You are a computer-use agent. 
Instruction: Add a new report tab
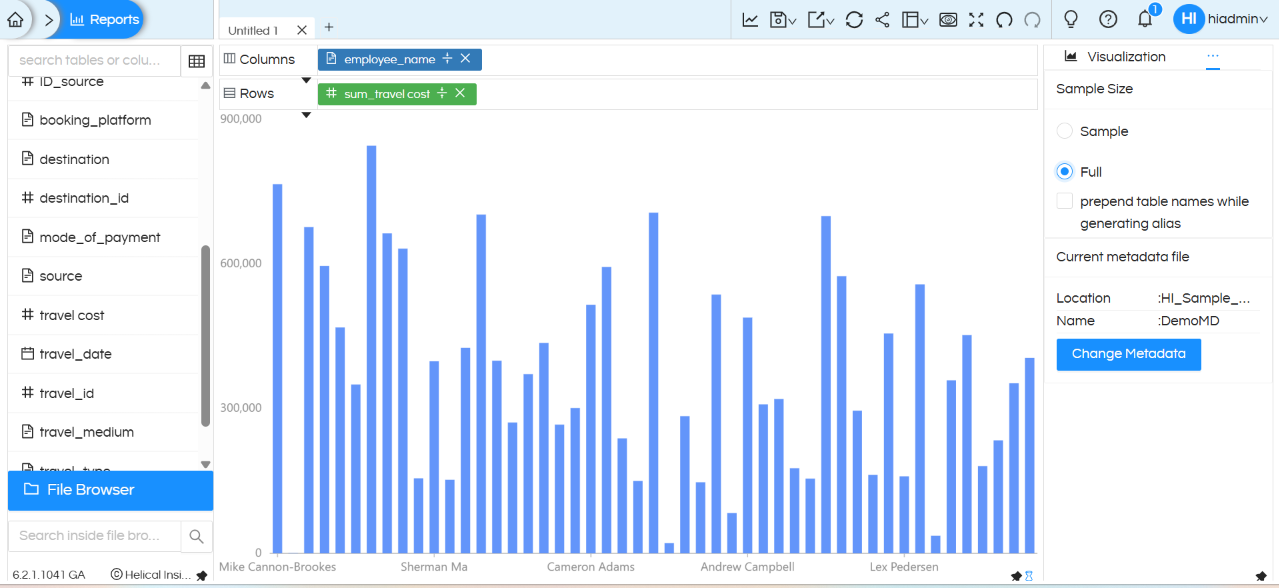click(329, 27)
